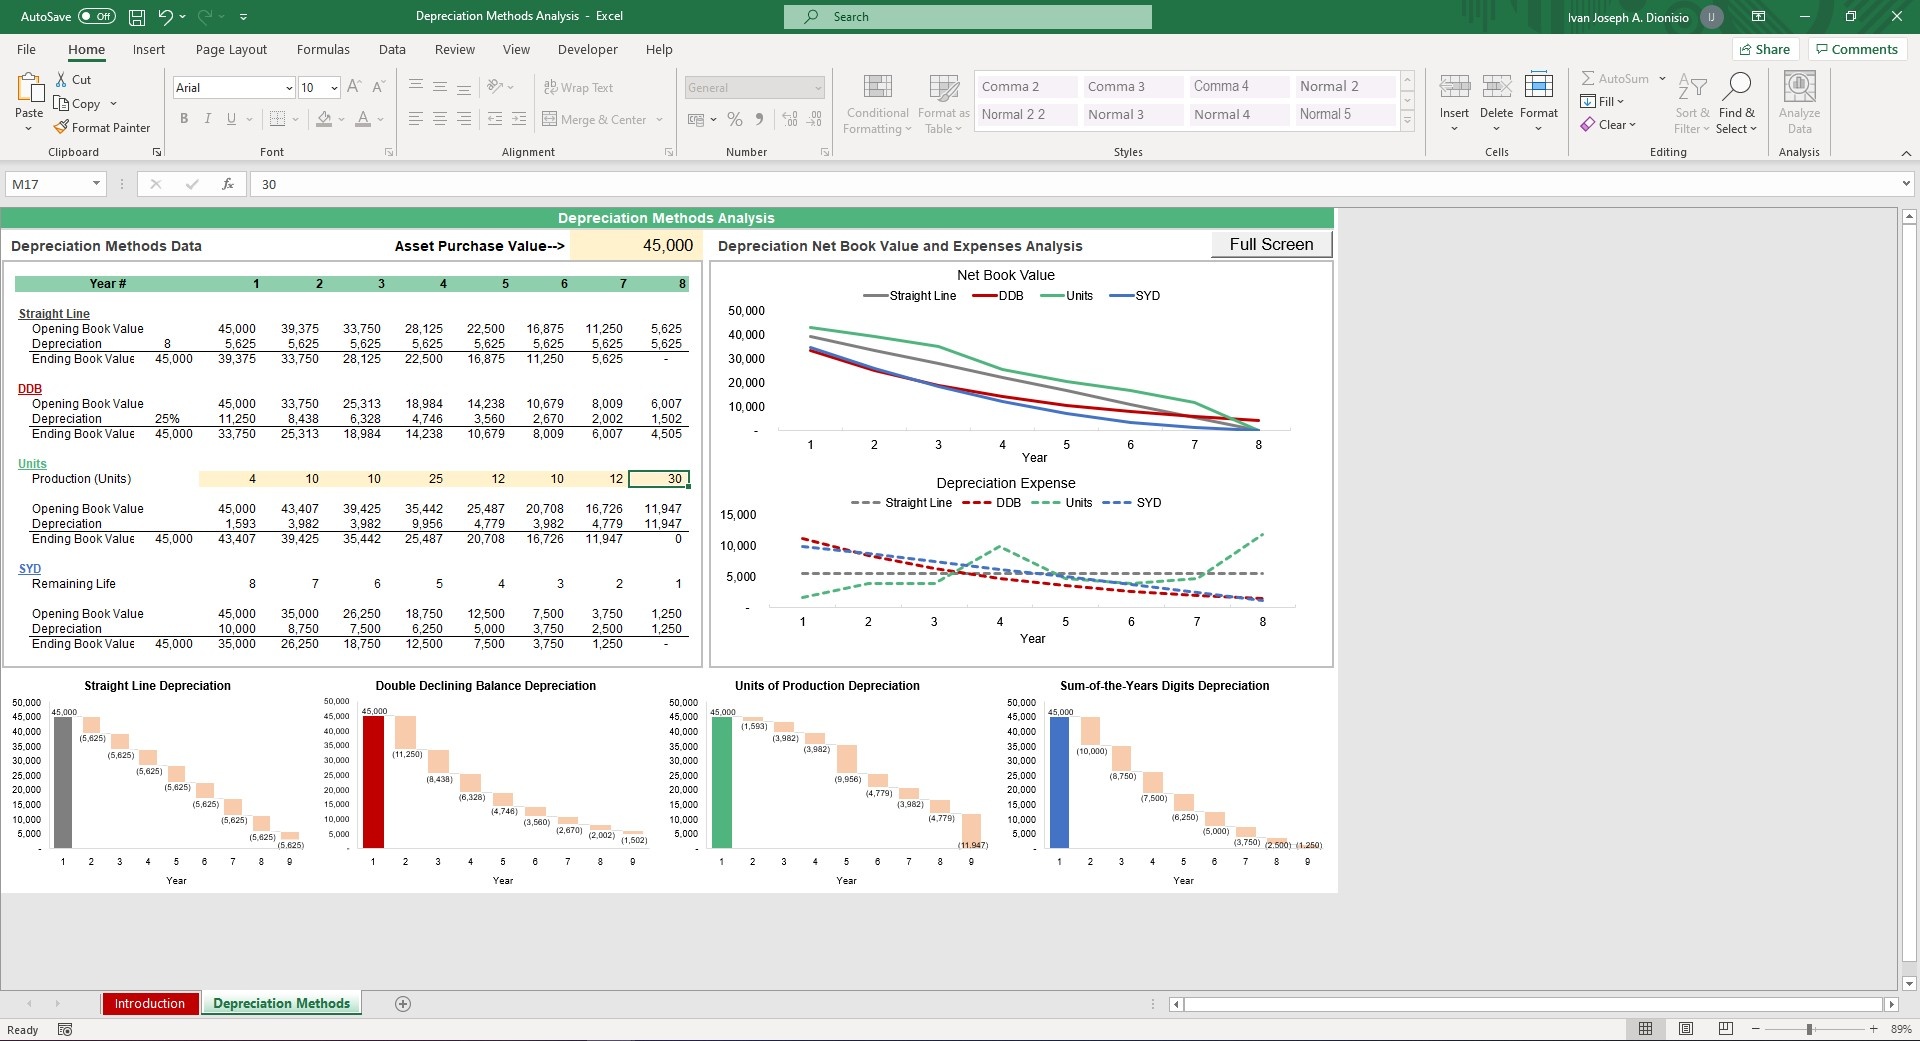Click the zoom slider handle
This screenshot has width=1920, height=1041.
pos(1809,1029)
